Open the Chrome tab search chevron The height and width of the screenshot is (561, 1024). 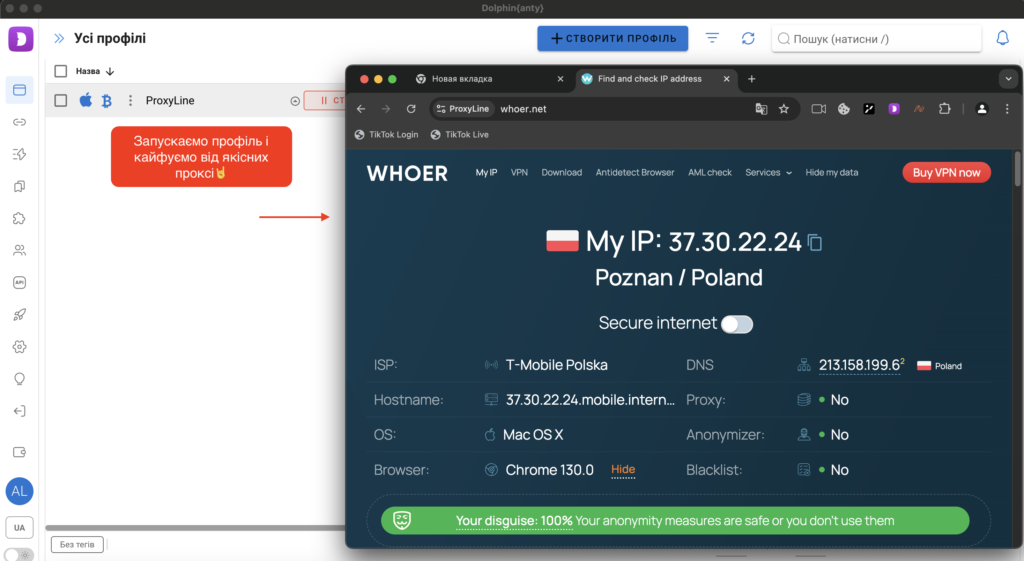click(x=1007, y=79)
